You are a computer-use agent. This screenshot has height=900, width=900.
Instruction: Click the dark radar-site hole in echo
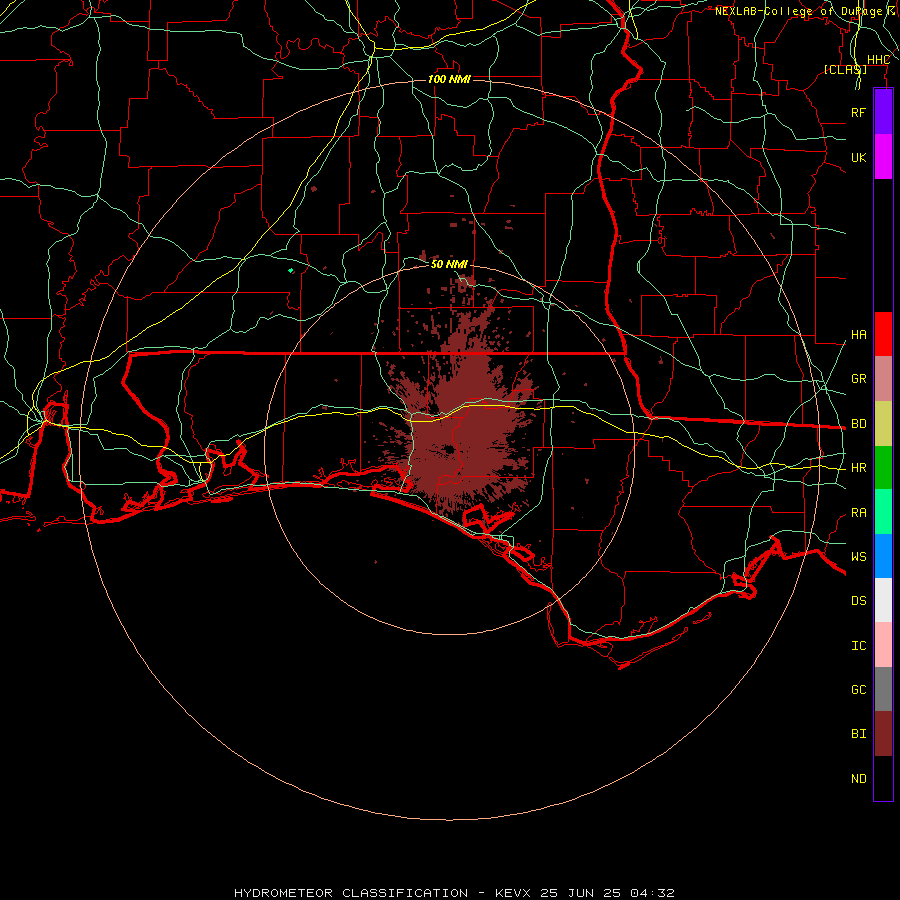(x=449, y=449)
